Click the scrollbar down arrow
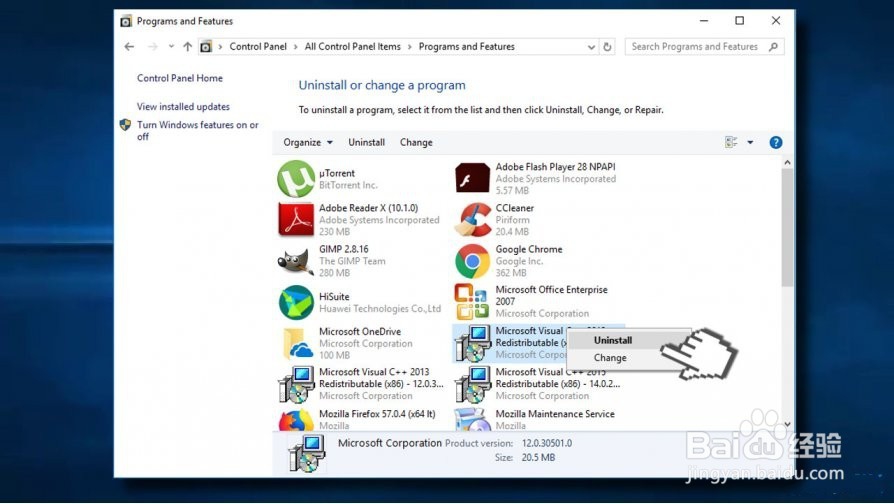This screenshot has height=504, width=894. (787, 424)
